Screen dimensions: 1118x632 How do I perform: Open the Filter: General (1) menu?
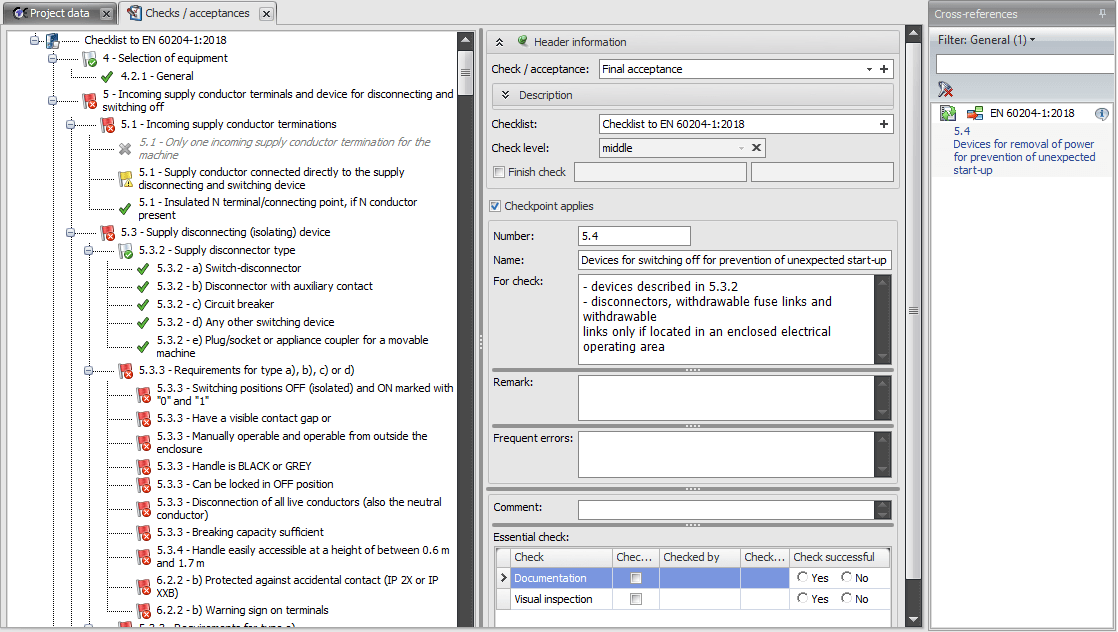pos(986,40)
